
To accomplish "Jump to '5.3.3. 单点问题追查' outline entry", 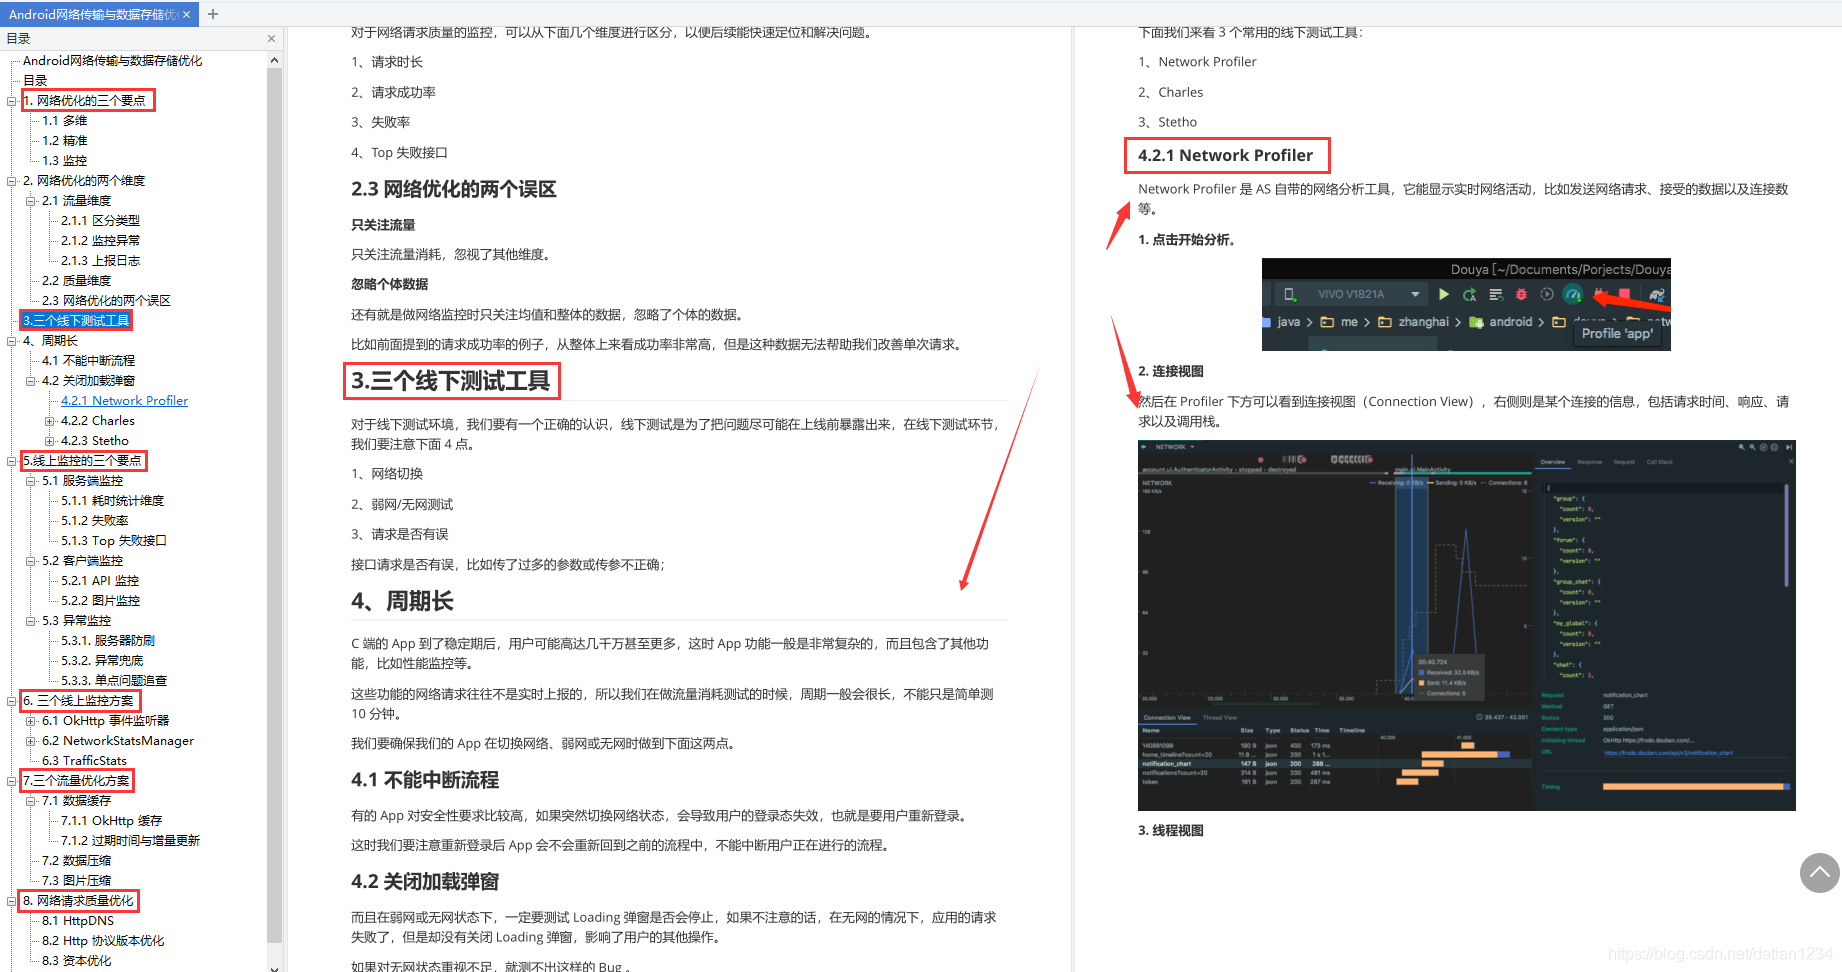I will (114, 681).
